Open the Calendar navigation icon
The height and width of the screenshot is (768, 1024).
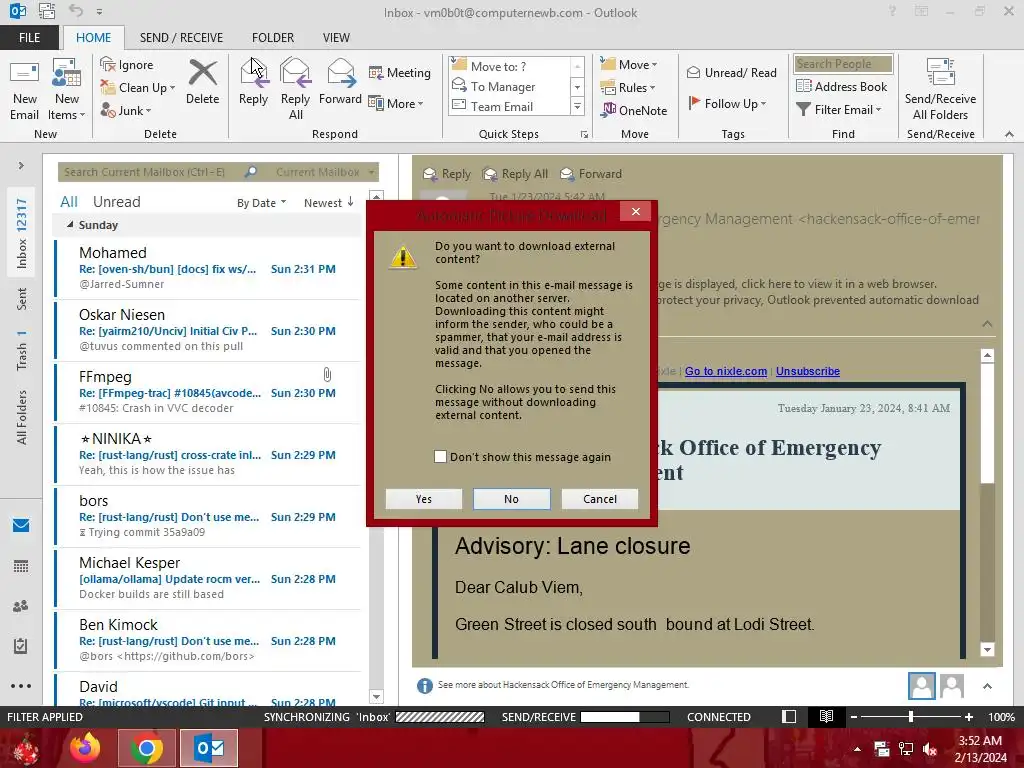(21, 566)
